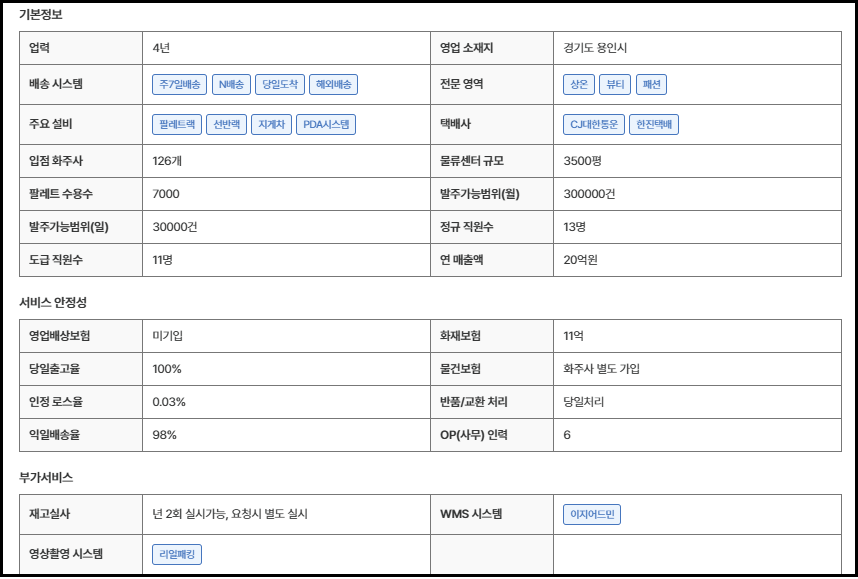Click the 한진택배 courier tag
Image resolution: width=858 pixels, height=579 pixels.
[655, 125]
